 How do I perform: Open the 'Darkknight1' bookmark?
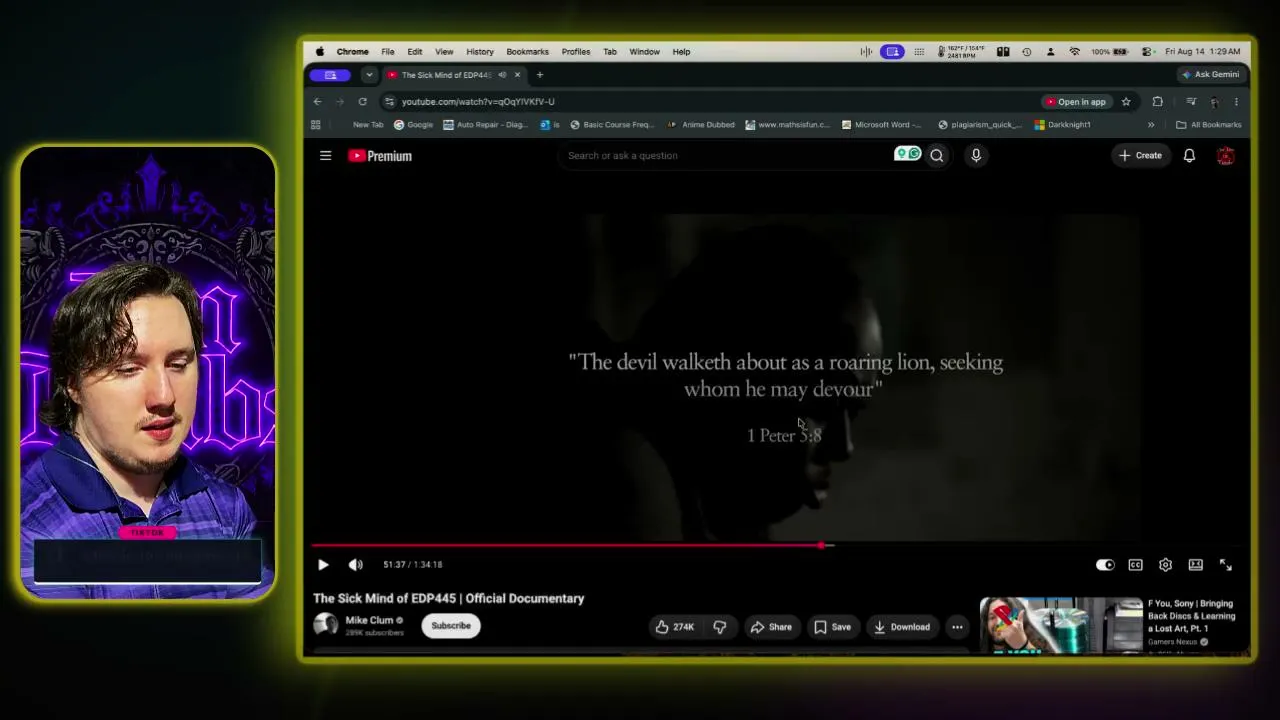pos(1063,125)
